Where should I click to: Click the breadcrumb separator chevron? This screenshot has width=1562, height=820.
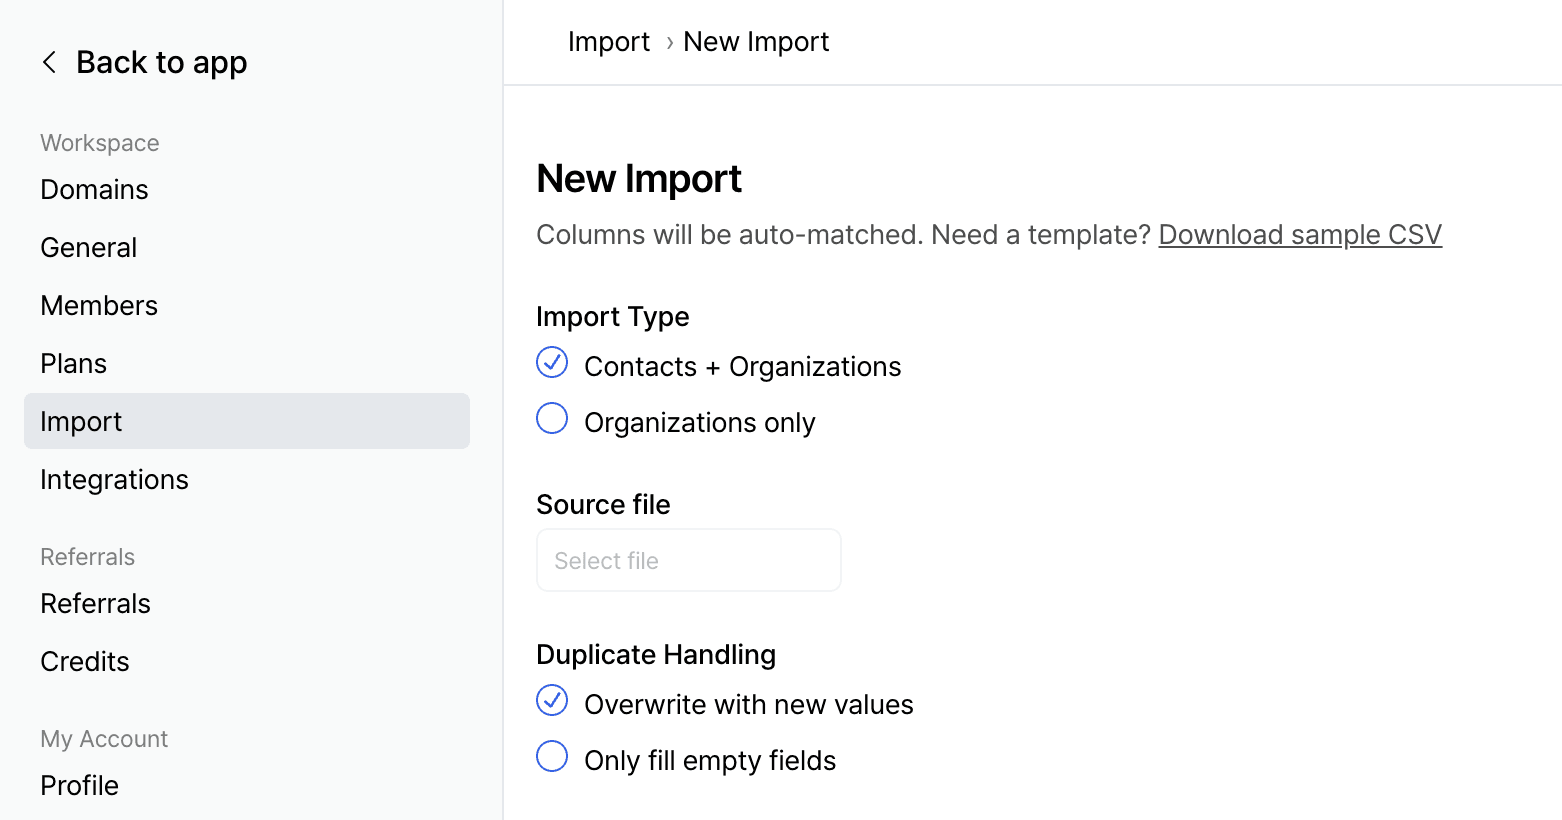coord(669,43)
